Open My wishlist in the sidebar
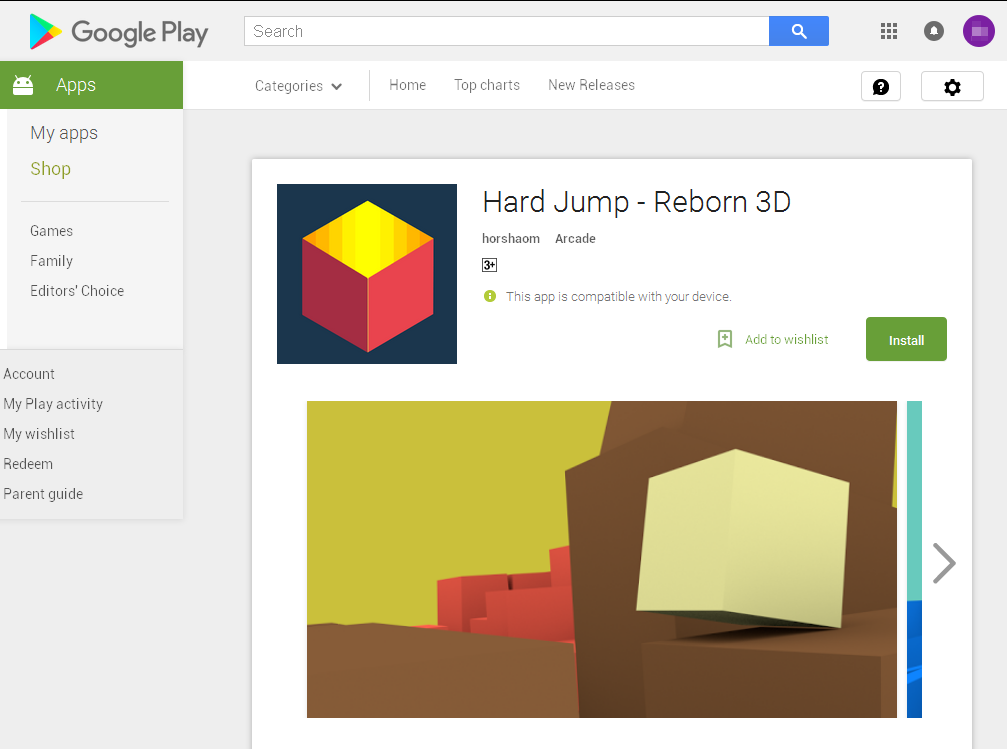The image size is (1007, 749). pos(39,434)
